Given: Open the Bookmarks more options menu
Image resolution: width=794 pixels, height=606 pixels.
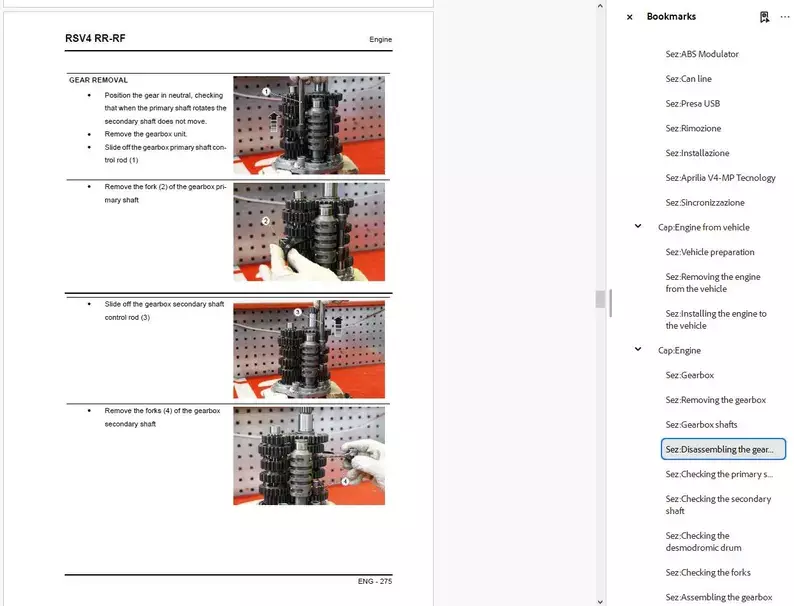Looking at the screenshot, I should click(x=784, y=17).
